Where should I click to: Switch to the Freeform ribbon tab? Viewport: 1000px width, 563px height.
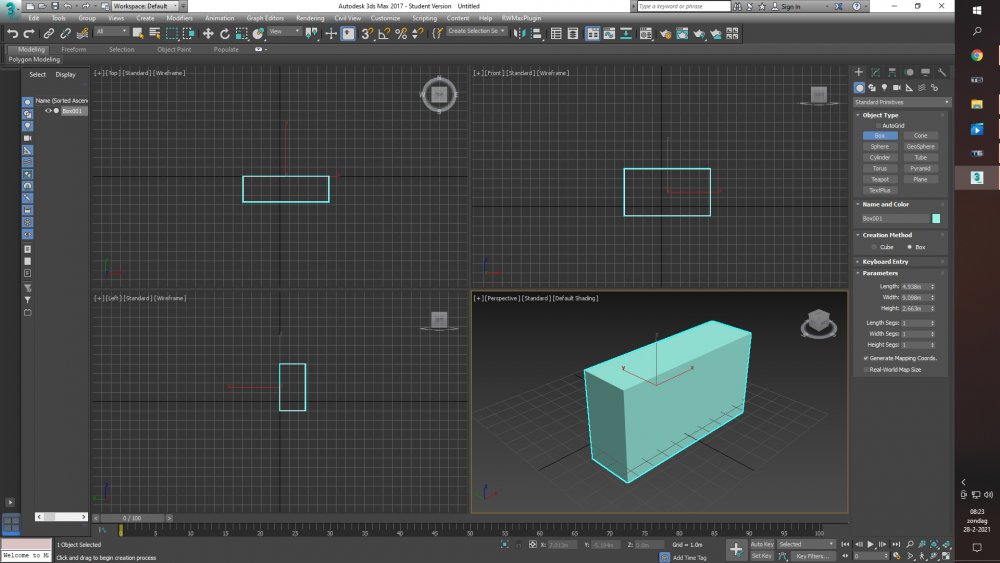coord(74,49)
